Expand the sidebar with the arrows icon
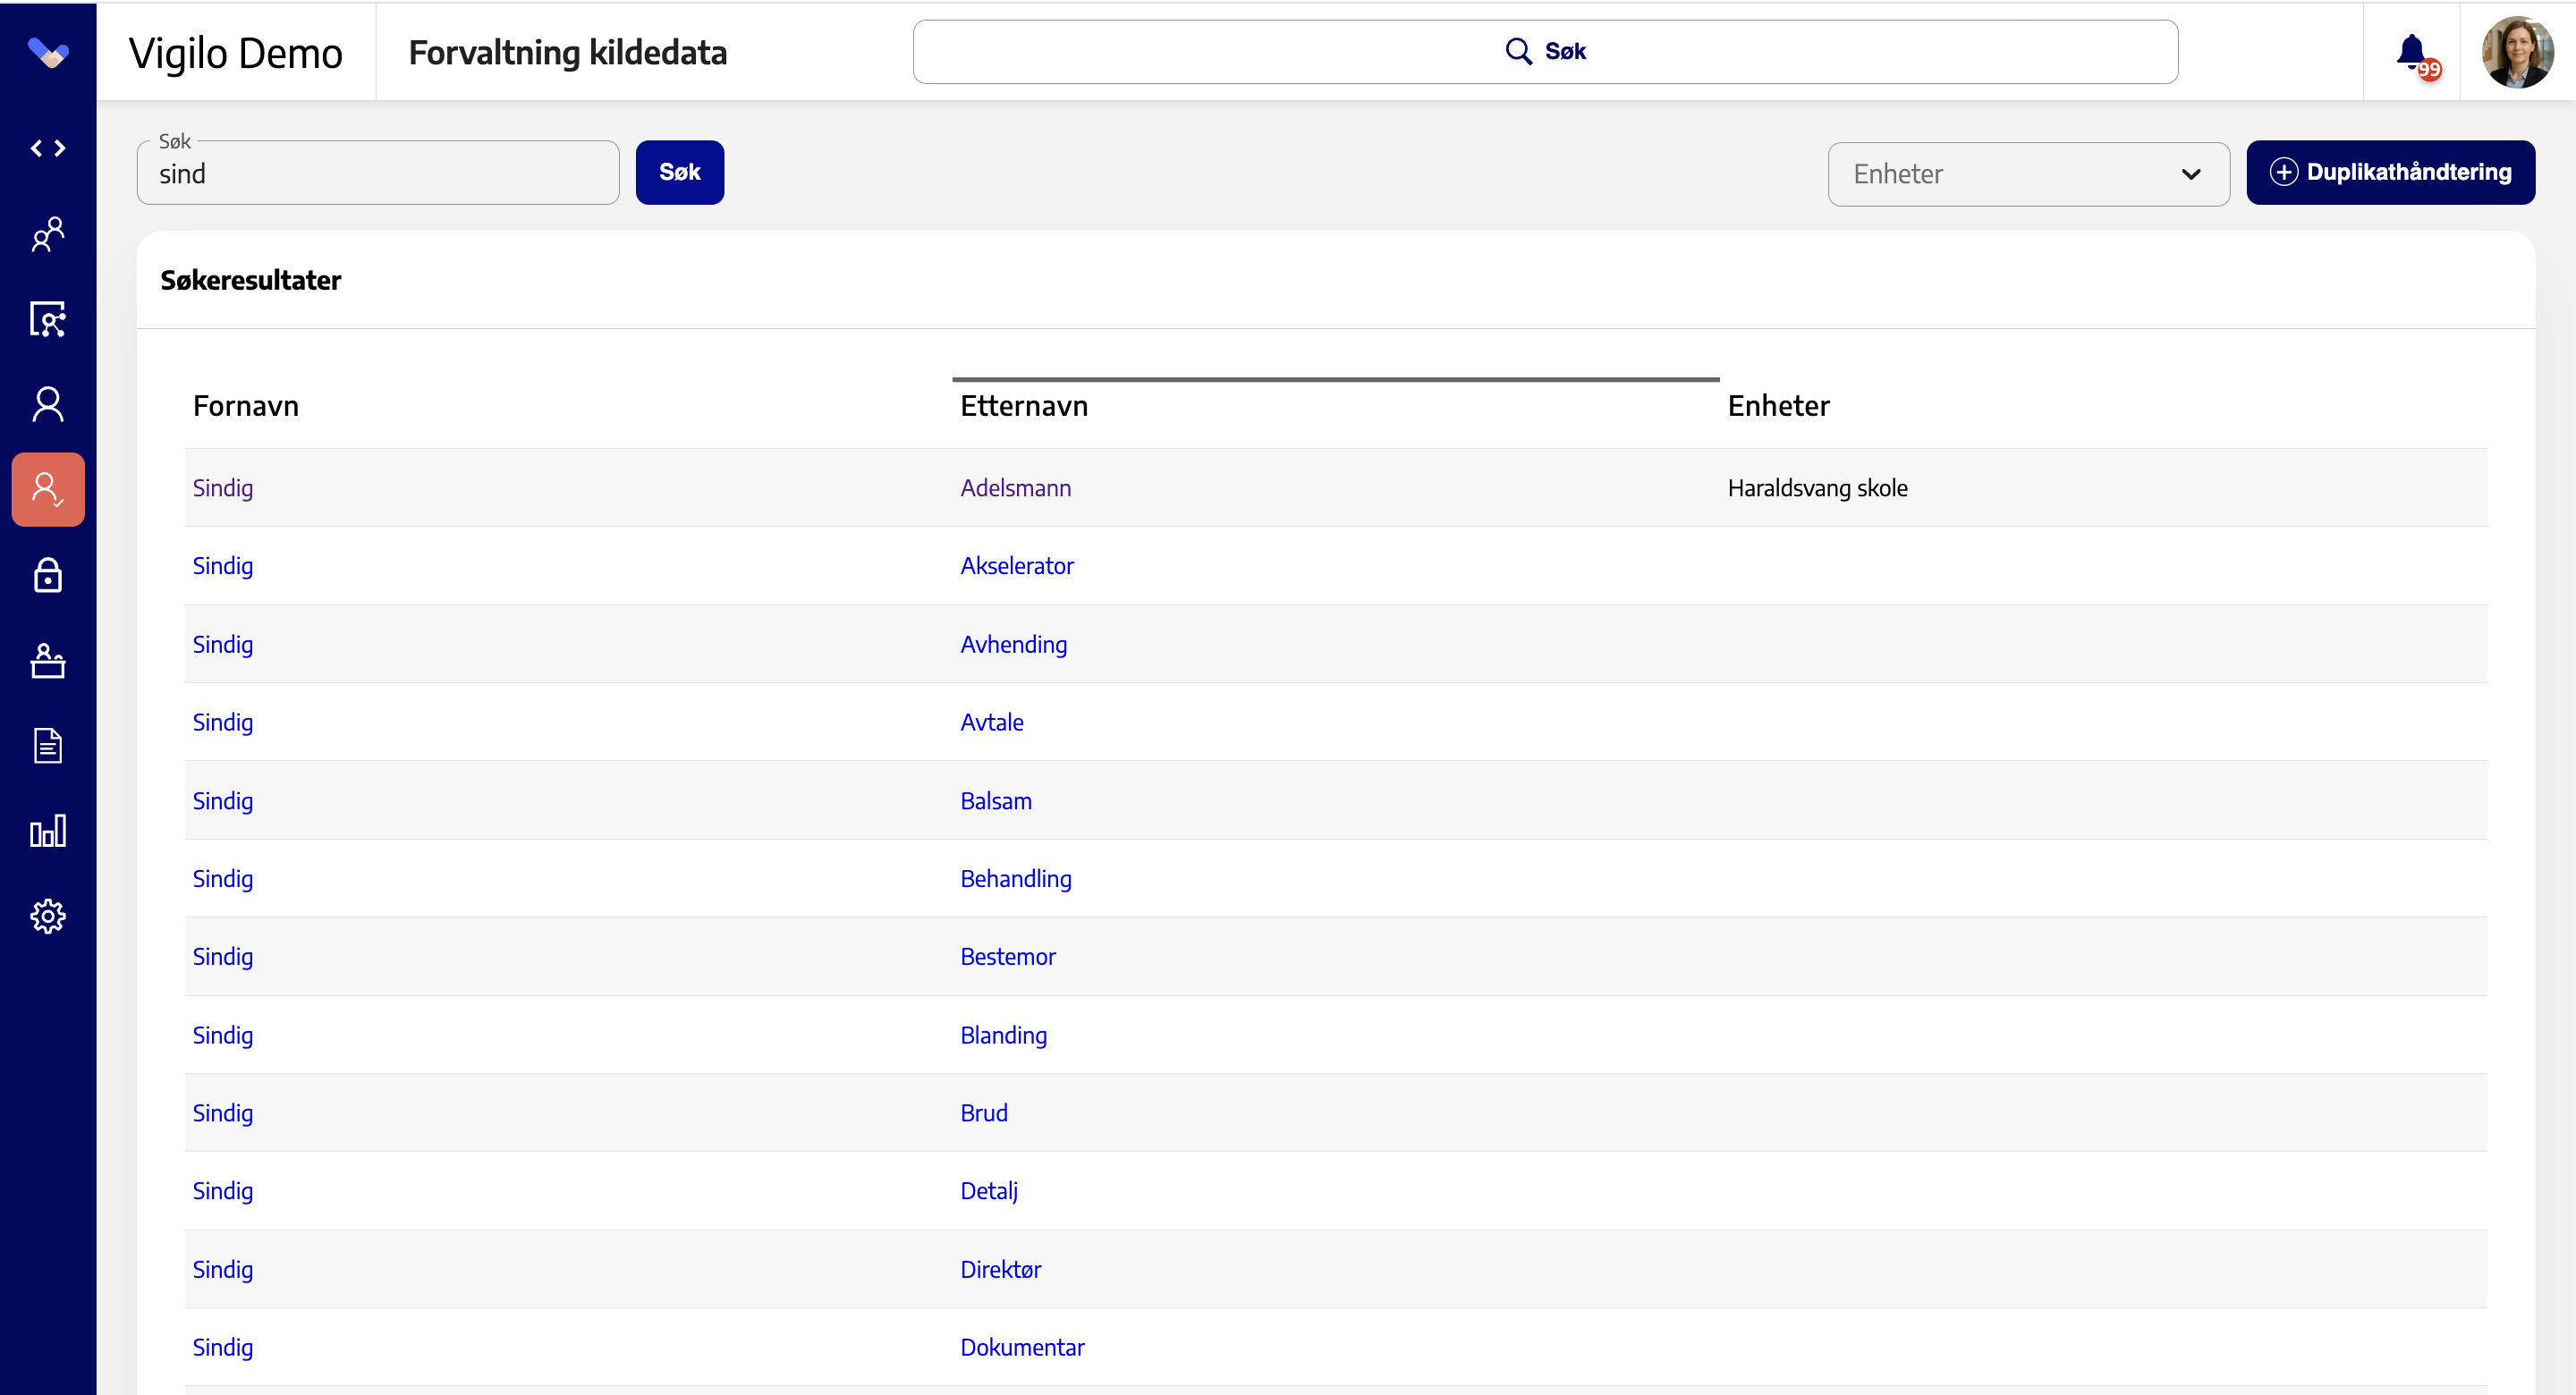Screen dimensions: 2576x1395 [48, 148]
